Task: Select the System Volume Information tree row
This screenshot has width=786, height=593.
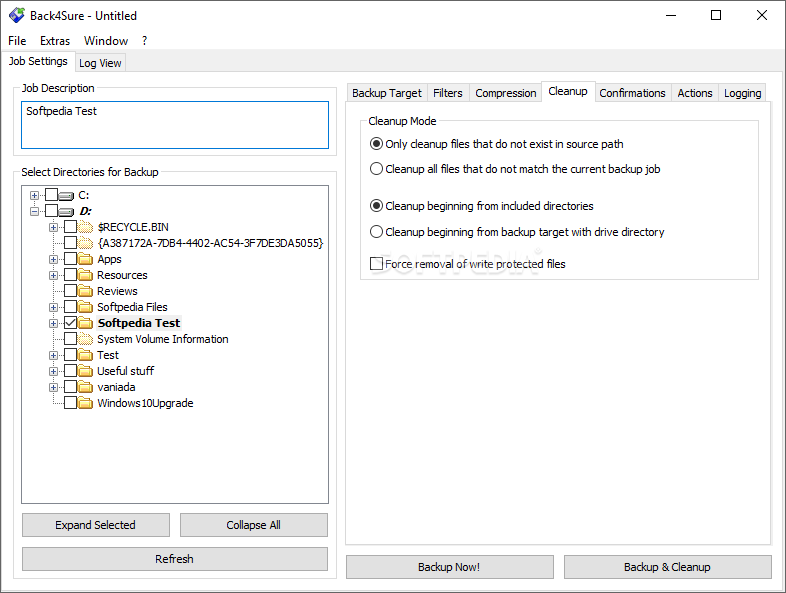Action: (162, 339)
